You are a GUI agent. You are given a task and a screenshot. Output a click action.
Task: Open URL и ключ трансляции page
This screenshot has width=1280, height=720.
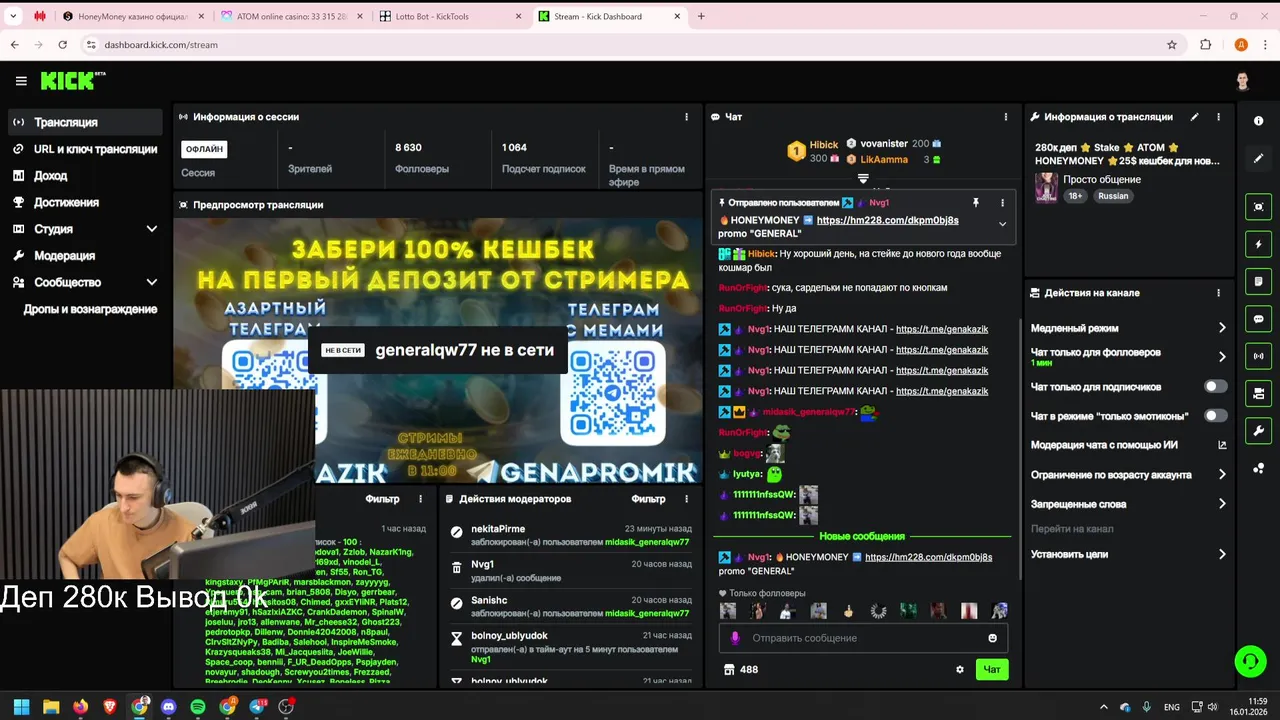point(84,149)
